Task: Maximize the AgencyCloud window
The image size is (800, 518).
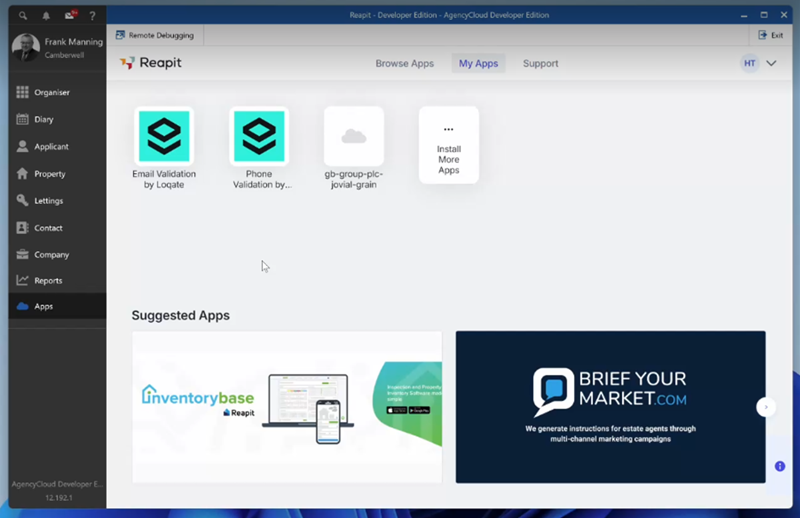Action: tap(764, 15)
